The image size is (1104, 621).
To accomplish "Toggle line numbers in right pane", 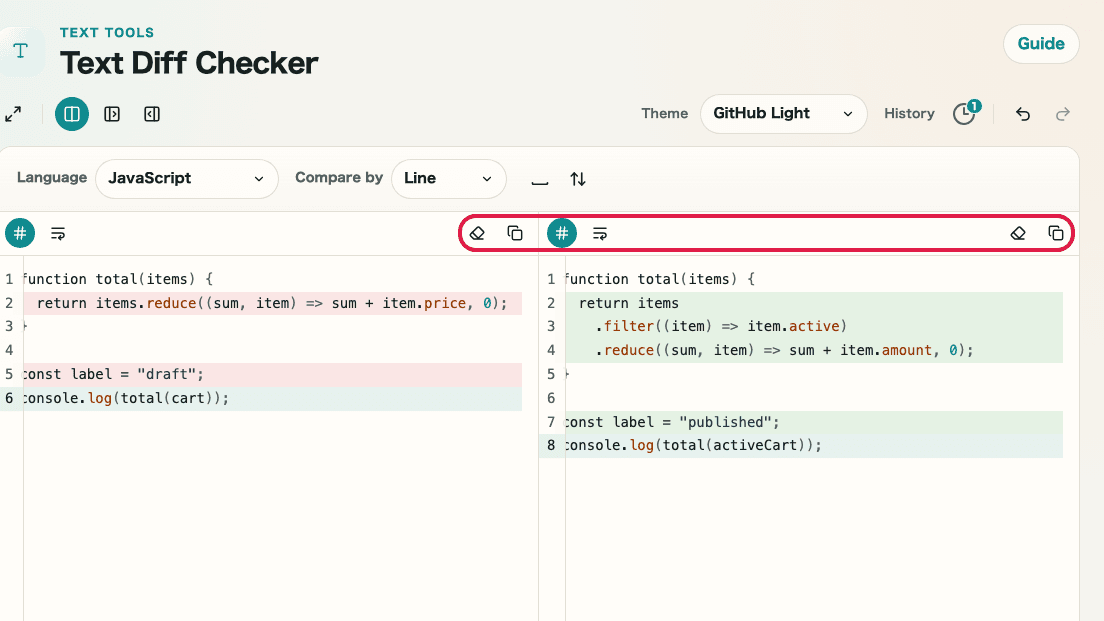I will (x=562, y=233).
